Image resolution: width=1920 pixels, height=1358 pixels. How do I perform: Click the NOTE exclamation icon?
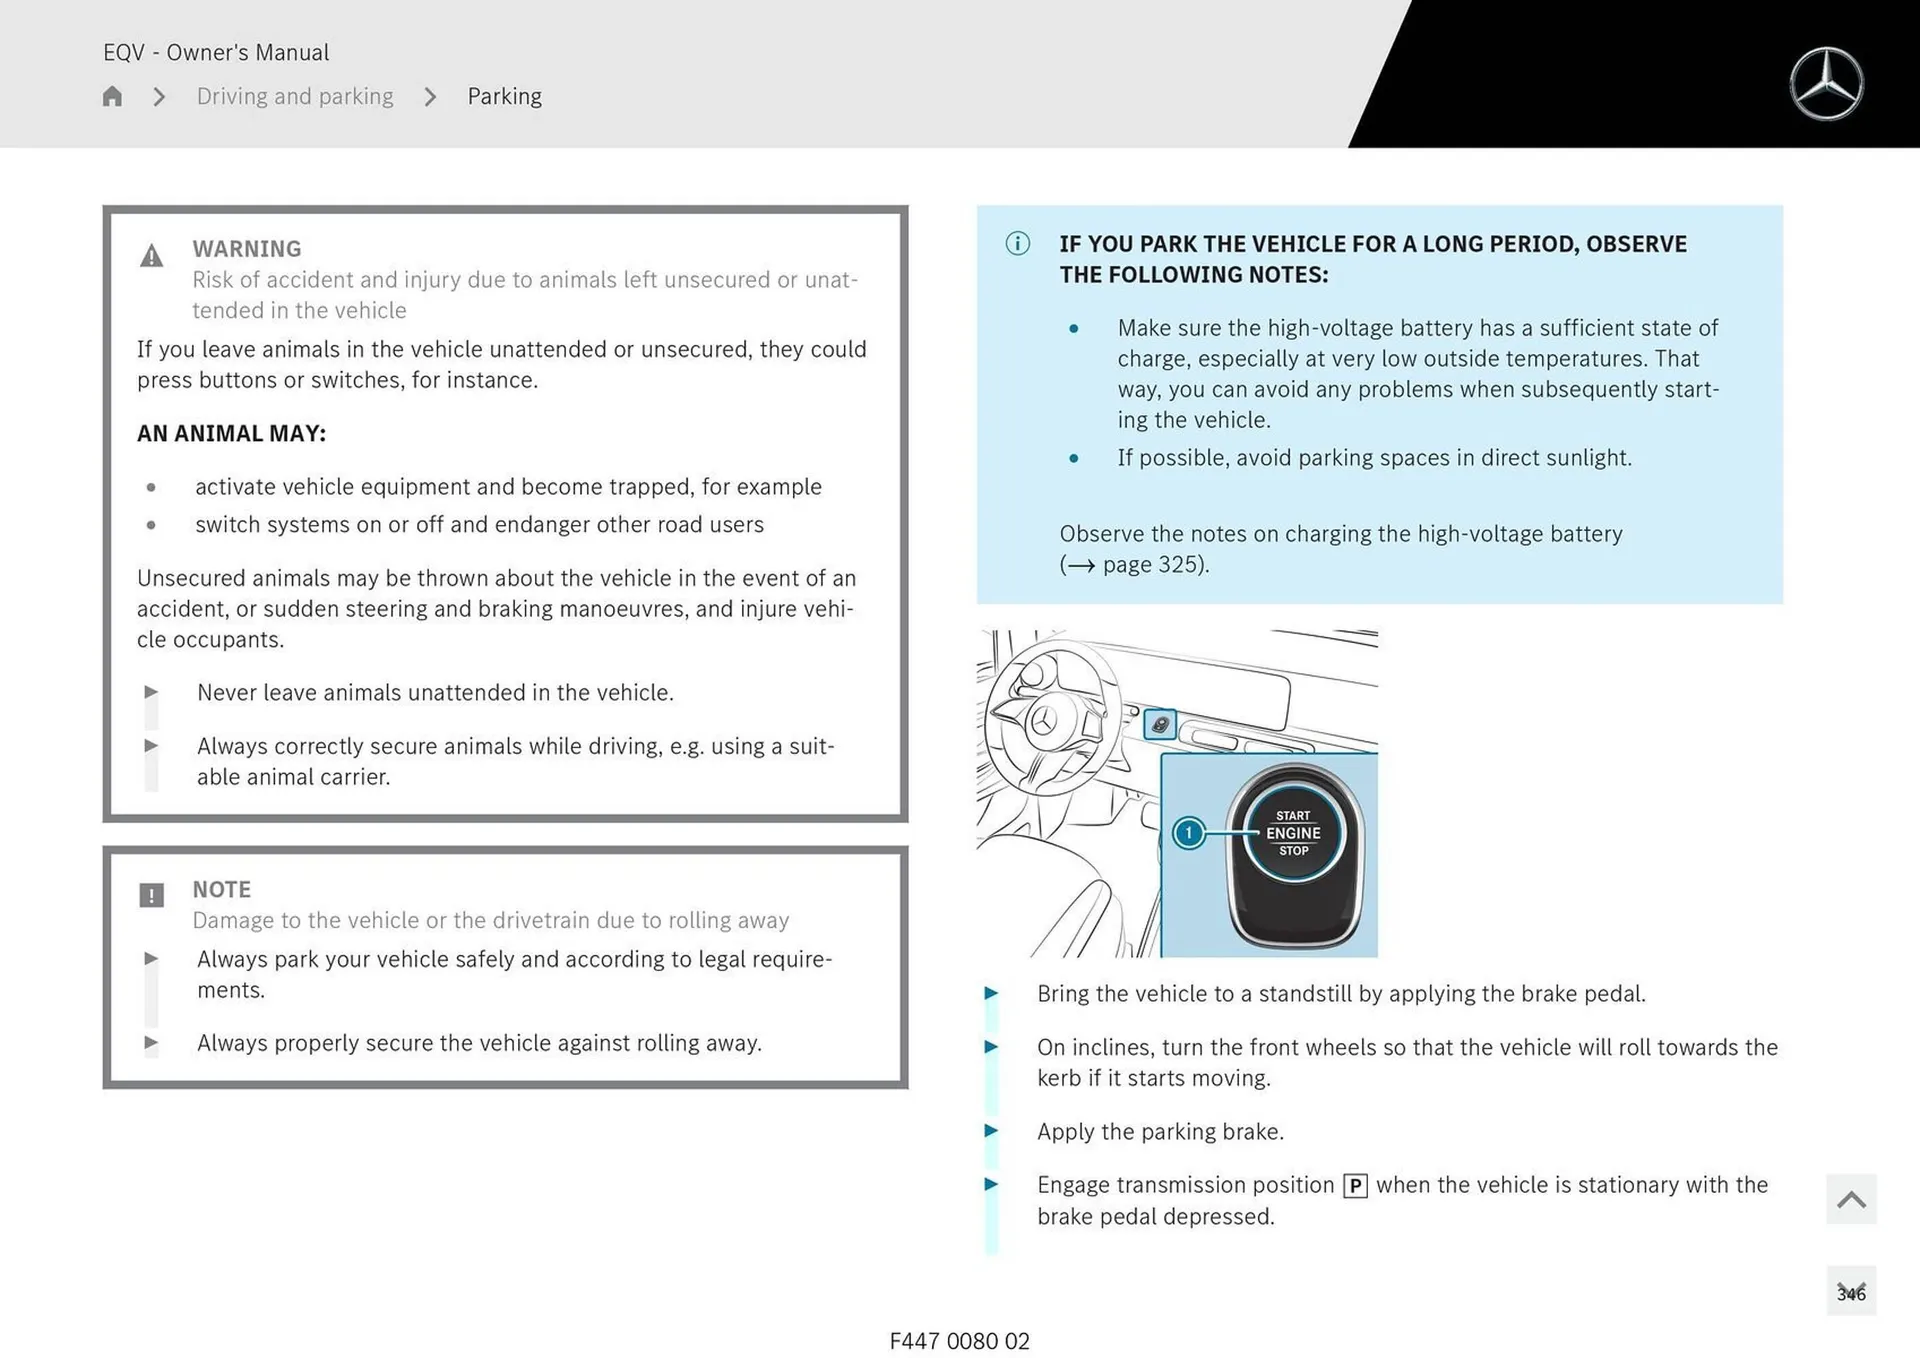click(151, 895)
